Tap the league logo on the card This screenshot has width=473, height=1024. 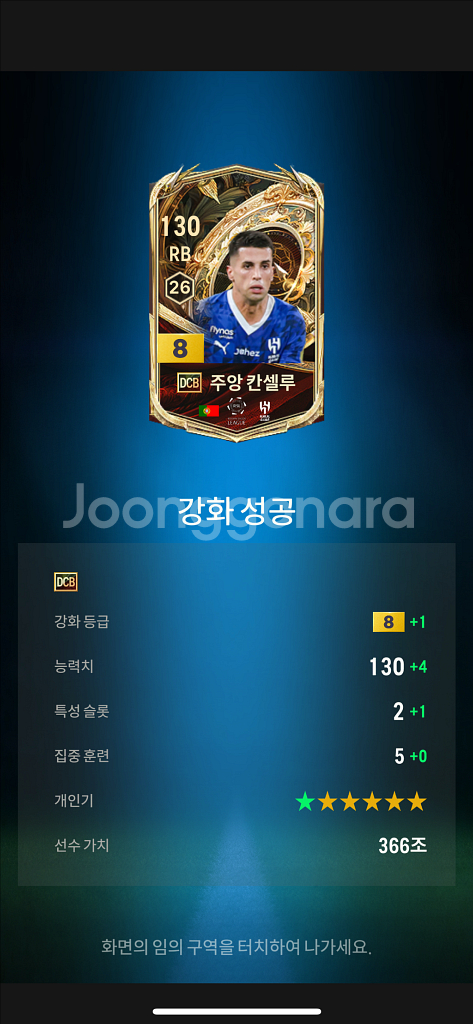pos(236,409)
